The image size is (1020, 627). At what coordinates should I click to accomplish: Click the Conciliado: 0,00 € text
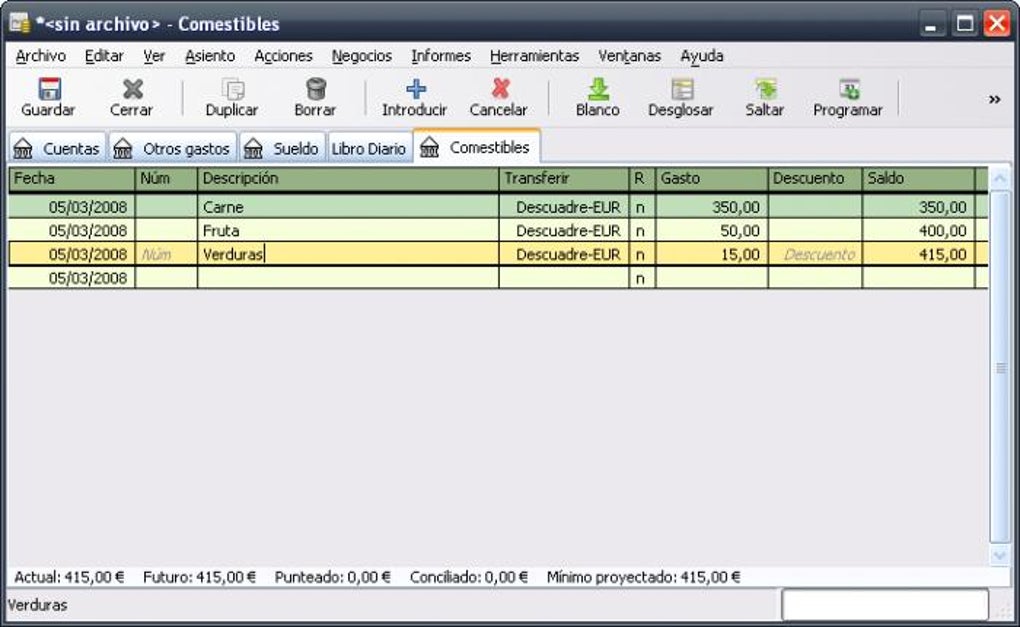(468, 577)
